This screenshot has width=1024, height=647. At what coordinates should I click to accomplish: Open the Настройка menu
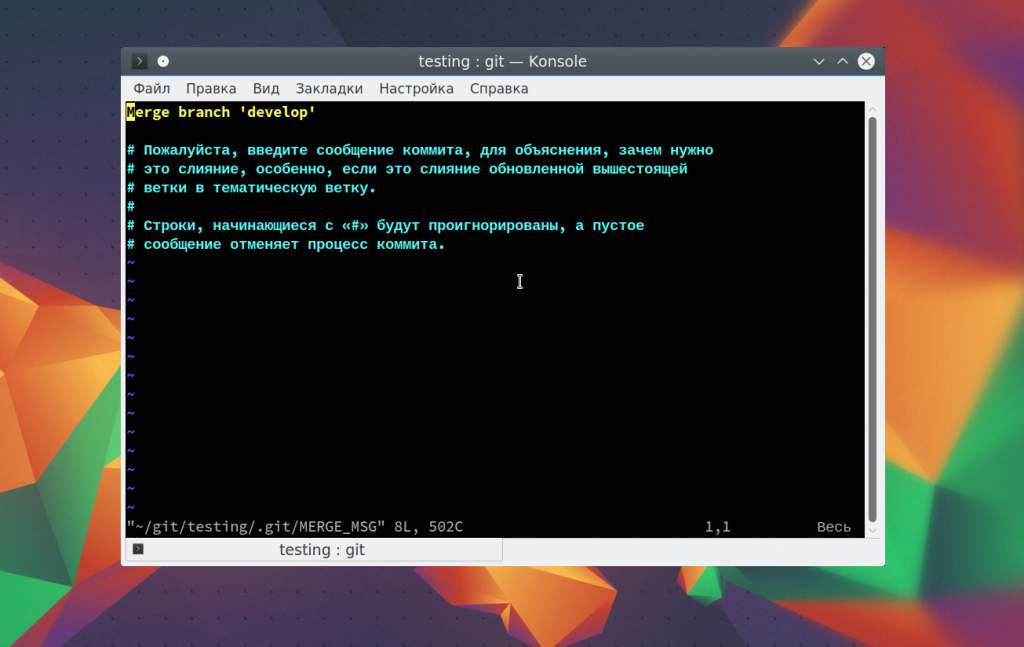click(x=416, y=88)
